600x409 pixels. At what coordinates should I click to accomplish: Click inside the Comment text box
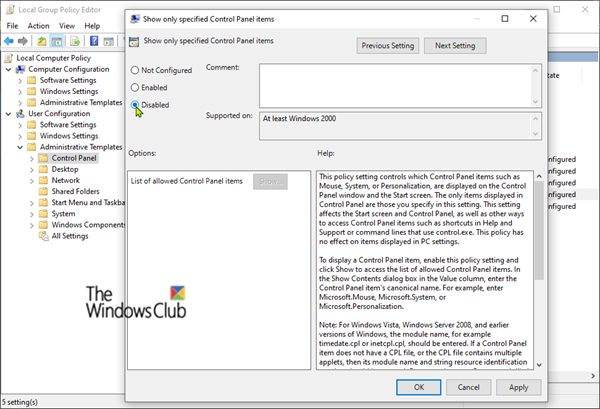pyautogui.click(x=396, y=86)
